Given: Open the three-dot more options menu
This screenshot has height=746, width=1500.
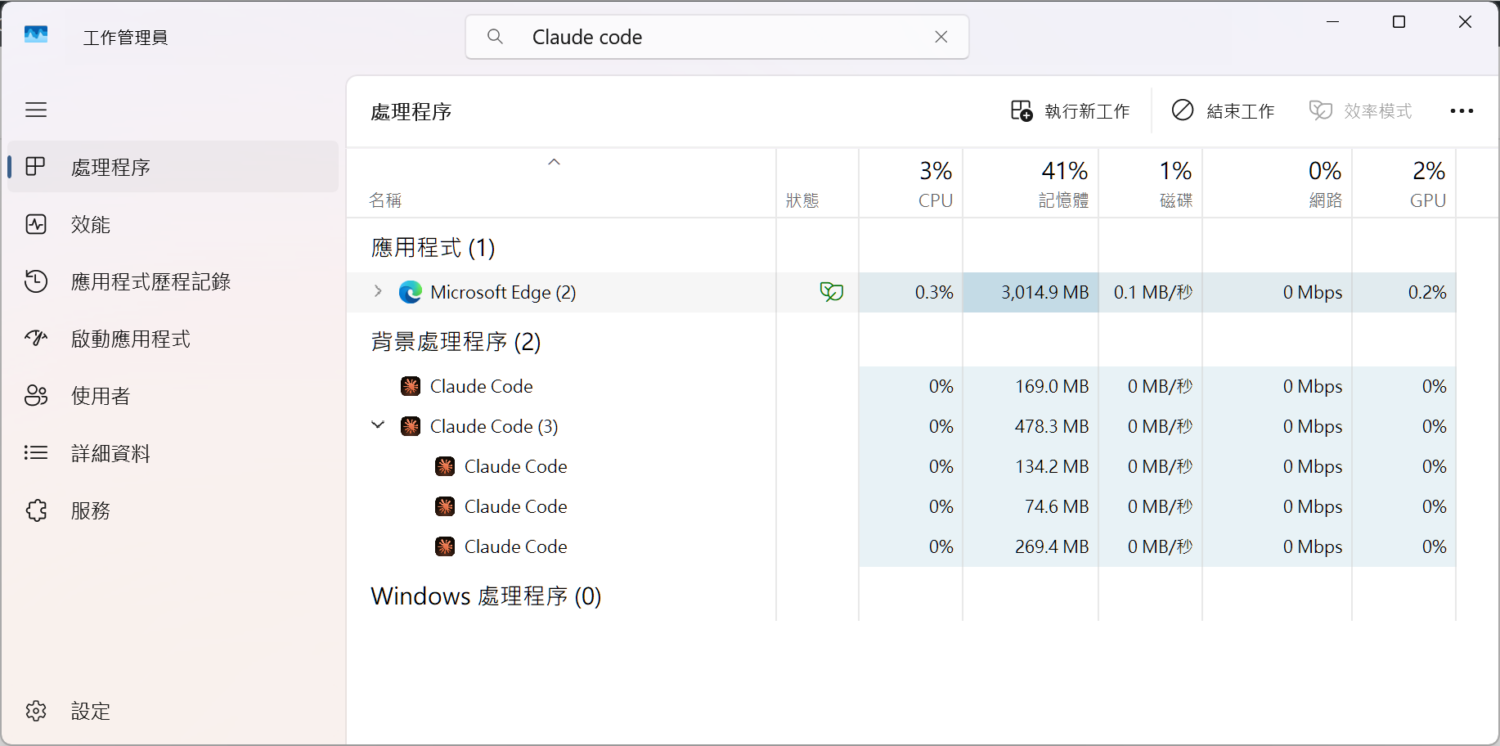Looking at the screenshot, I should (x=1462, y=111).
